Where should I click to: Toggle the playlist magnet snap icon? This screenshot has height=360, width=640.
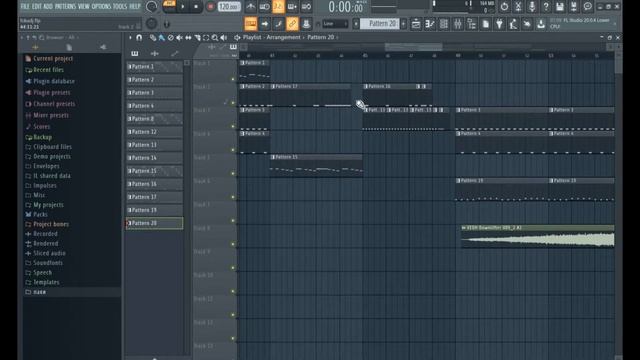coord(139,38)
